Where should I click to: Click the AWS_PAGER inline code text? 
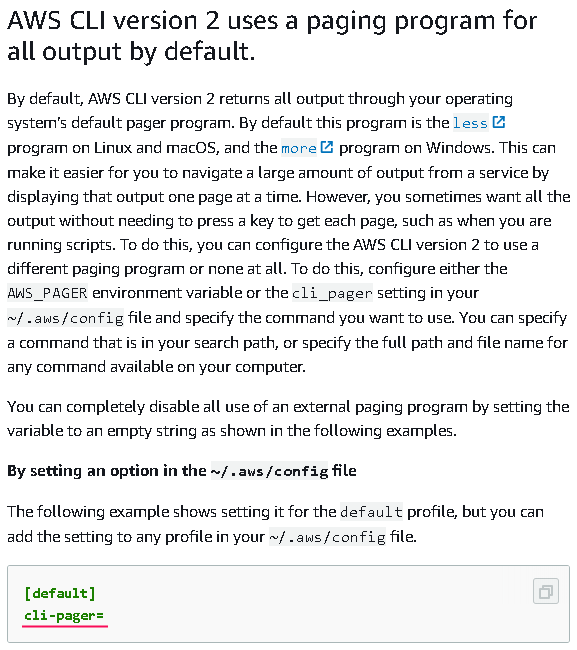point(47,293)
